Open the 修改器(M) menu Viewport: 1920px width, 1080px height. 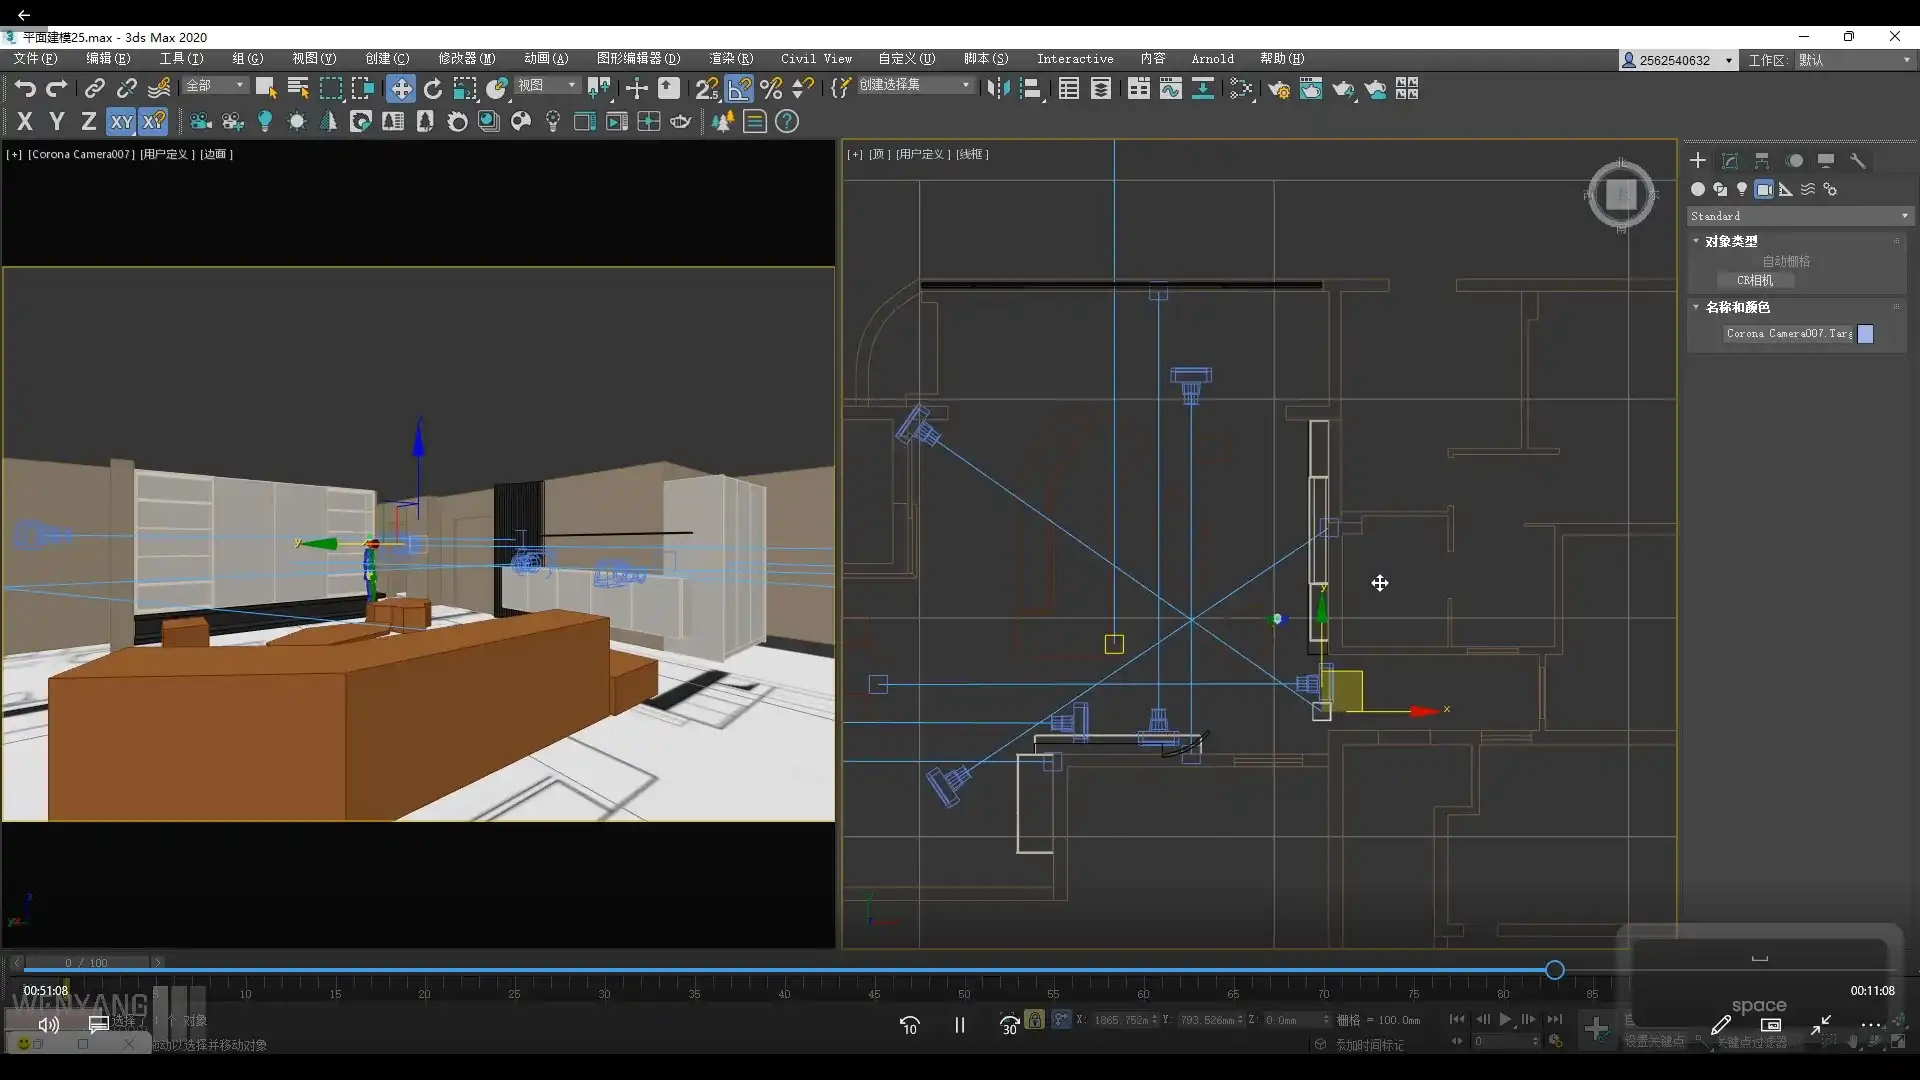tap(466, 59)
